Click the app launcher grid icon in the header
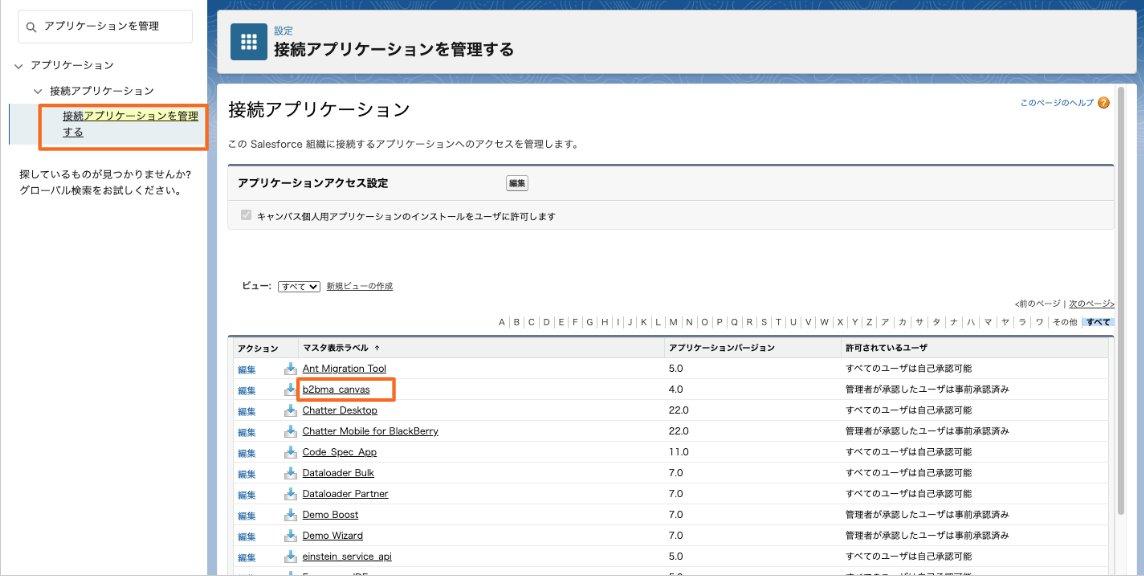The image size is (1144, 576). (x=249, y=42)
